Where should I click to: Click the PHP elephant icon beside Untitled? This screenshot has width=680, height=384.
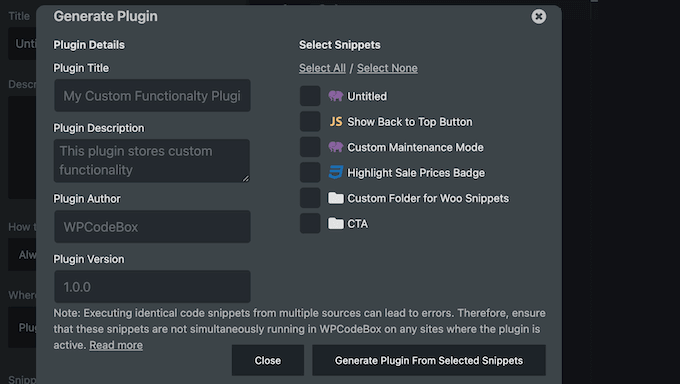336,96
